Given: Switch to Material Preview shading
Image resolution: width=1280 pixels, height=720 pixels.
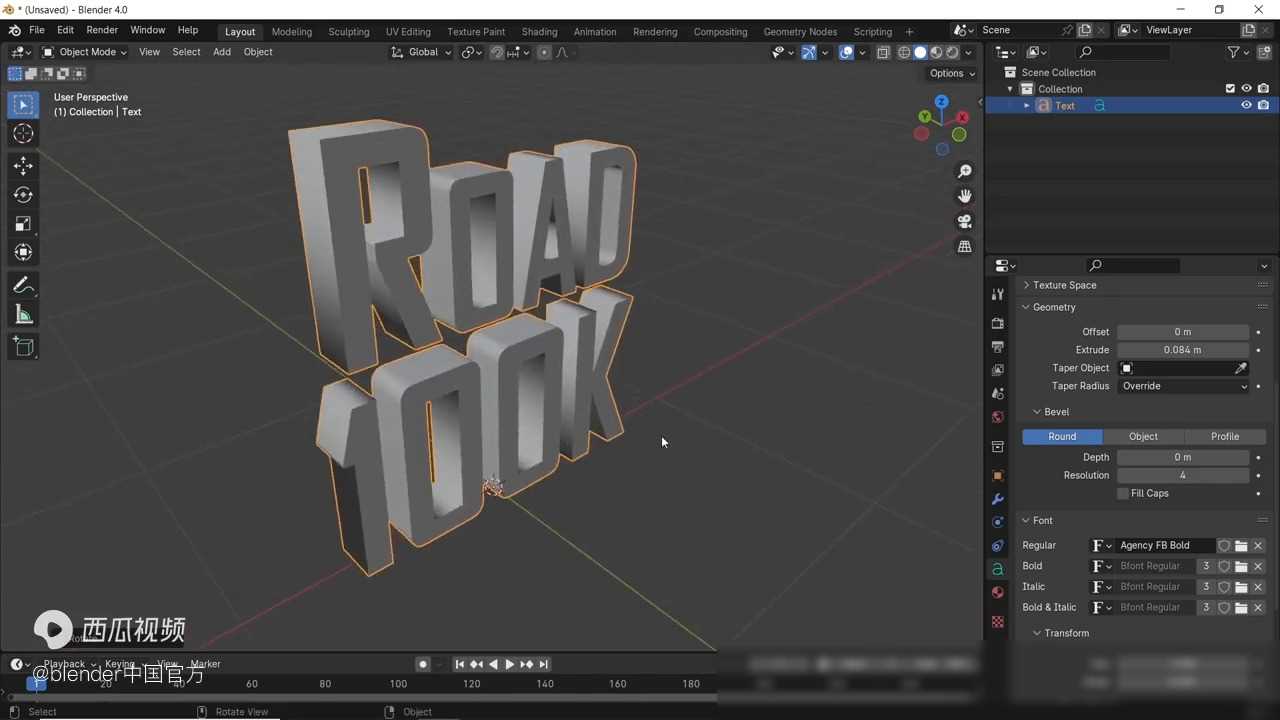Looking at the screenshot, I should coord(936,53).
